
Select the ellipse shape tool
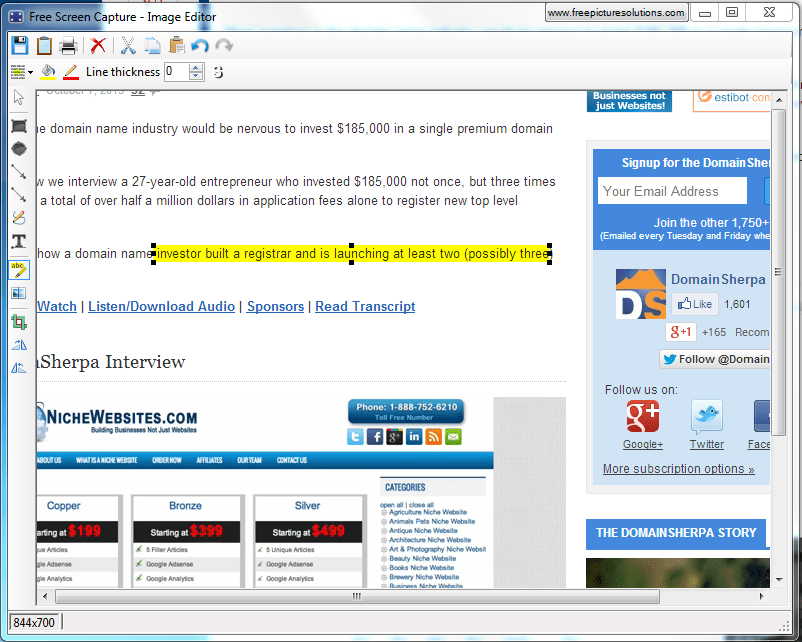pyautogui.click(x=19, y=149)
